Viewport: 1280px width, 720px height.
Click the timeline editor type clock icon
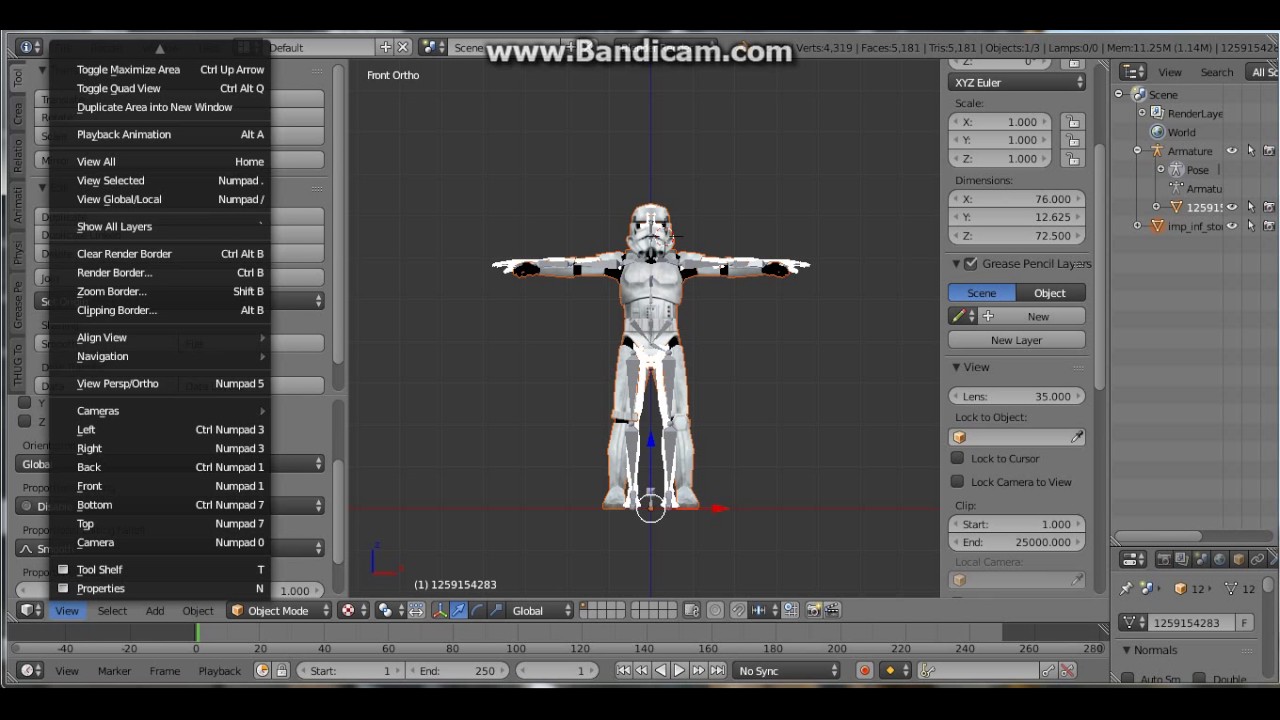pos(31,671)
